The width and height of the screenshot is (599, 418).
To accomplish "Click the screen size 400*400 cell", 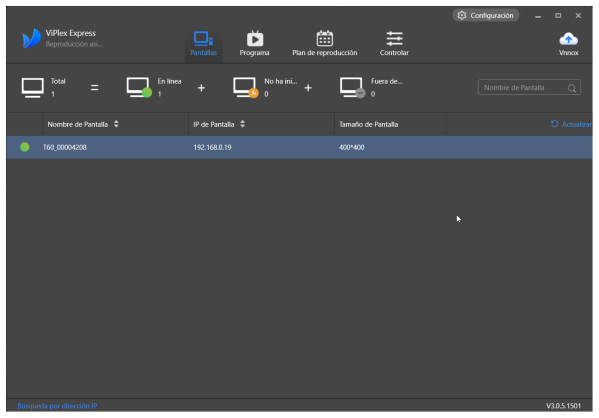I will [x=351, y=147].
